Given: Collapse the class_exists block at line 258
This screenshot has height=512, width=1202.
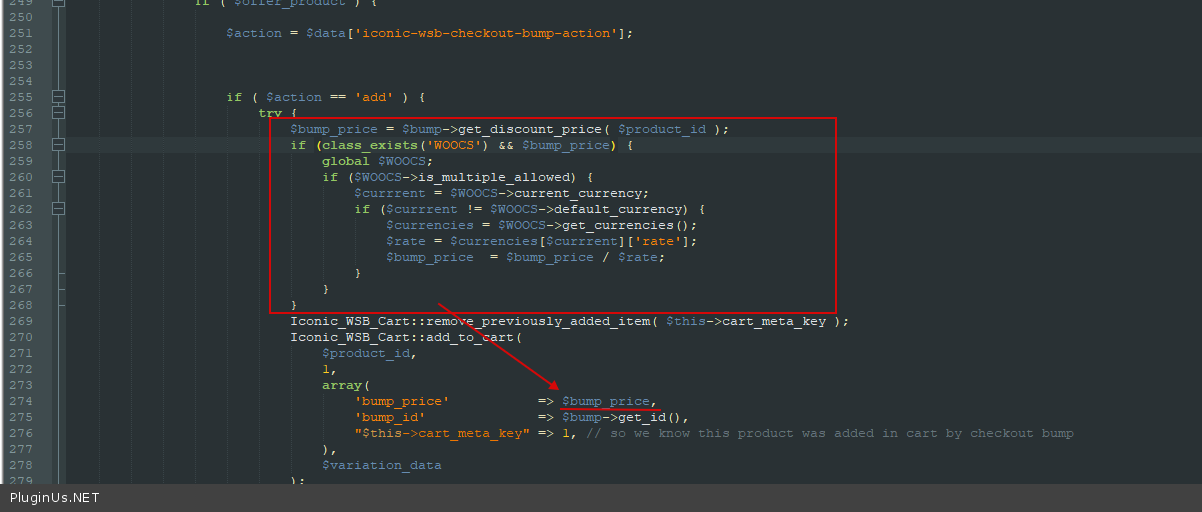Looking at the screenshot, I should (x=58, y=145).
